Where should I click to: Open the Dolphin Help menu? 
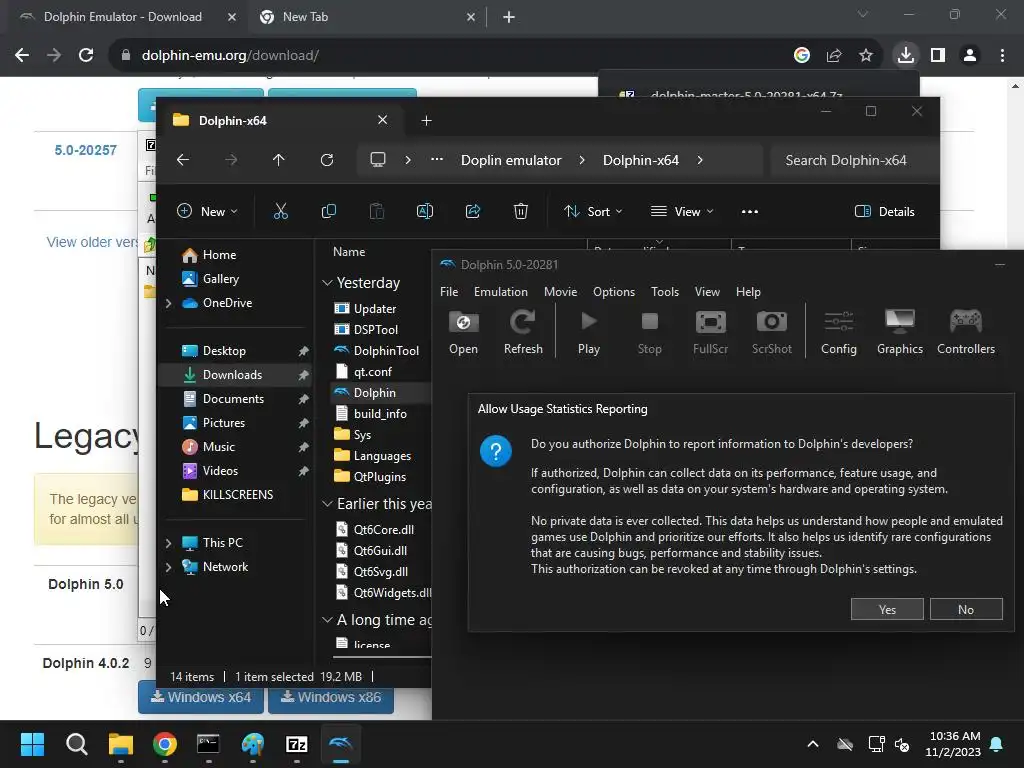pyautogui.click(x=748, y=292)
